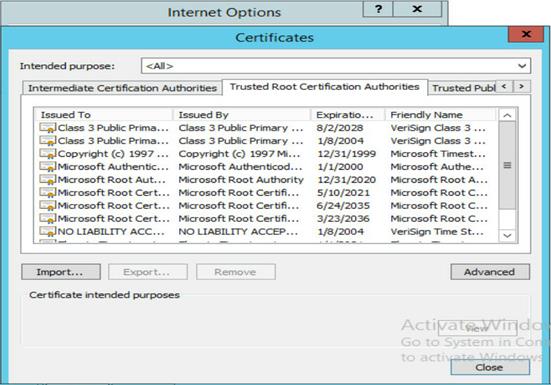The image size is (551, 385).
Task: Click the Close button of Certificates dialog
Action: click(490, 367)
